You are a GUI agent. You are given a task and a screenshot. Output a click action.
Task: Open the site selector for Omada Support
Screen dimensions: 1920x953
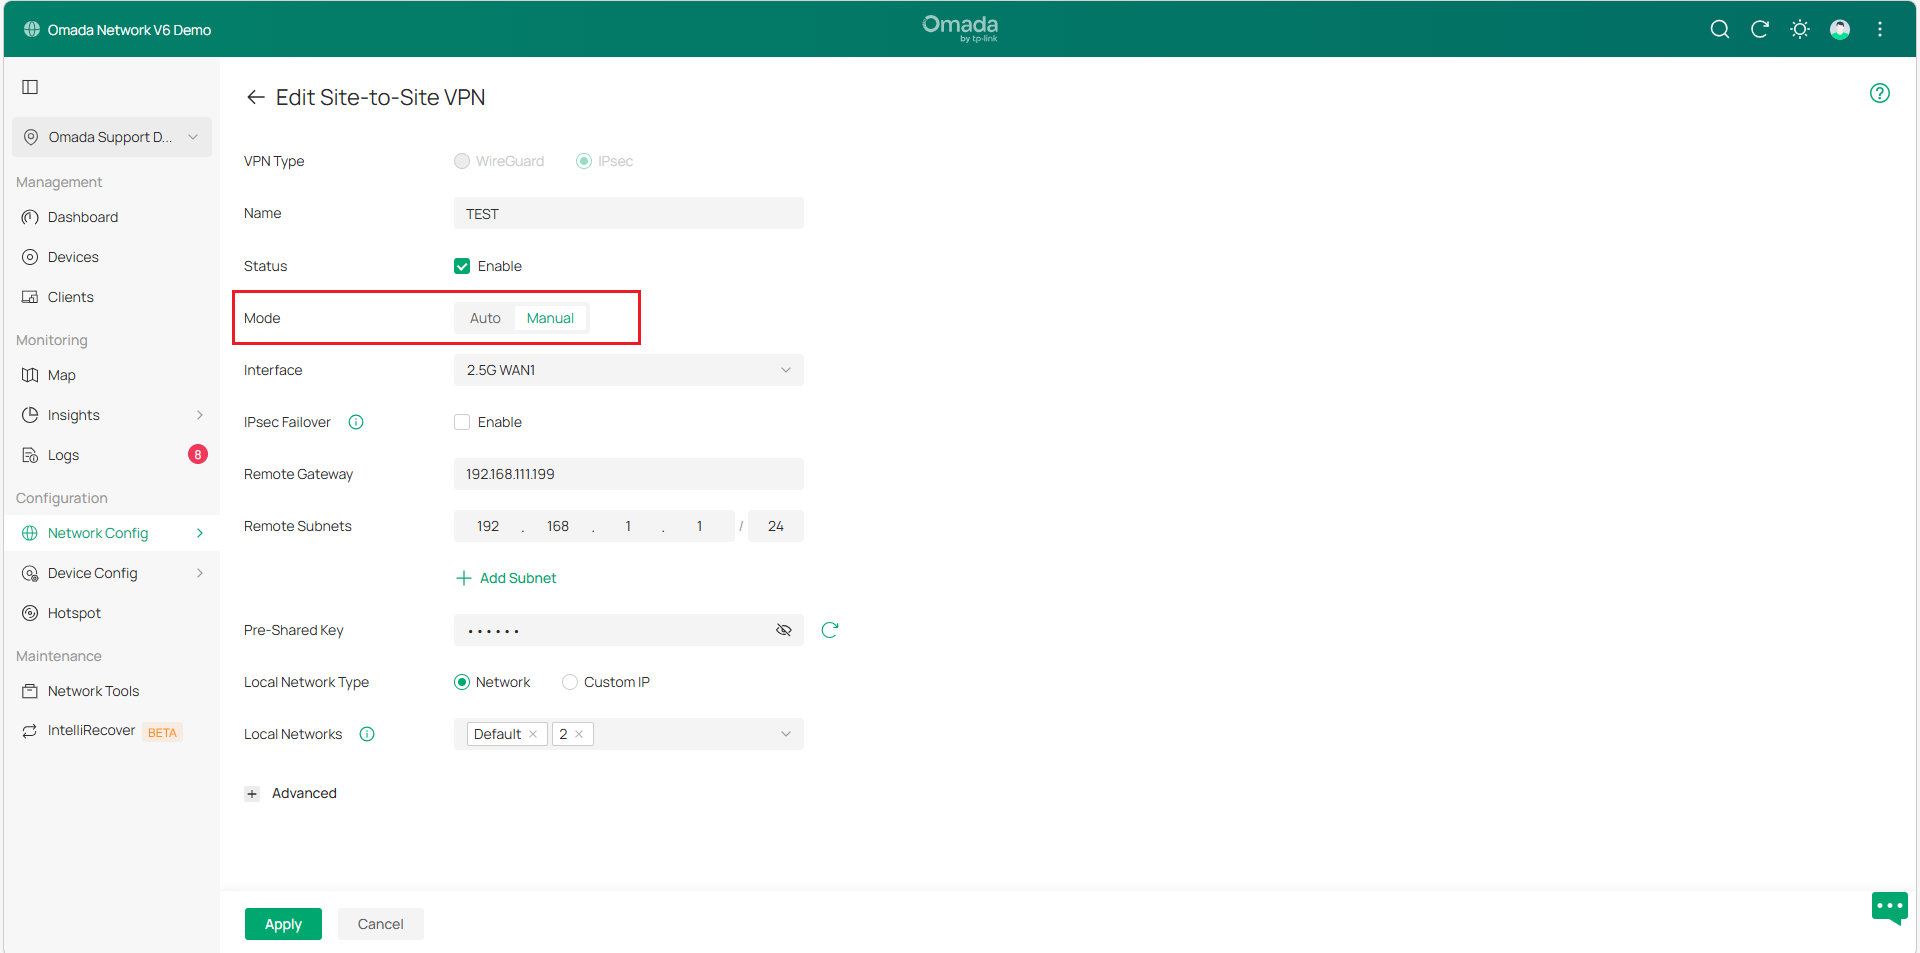point(111,136)
